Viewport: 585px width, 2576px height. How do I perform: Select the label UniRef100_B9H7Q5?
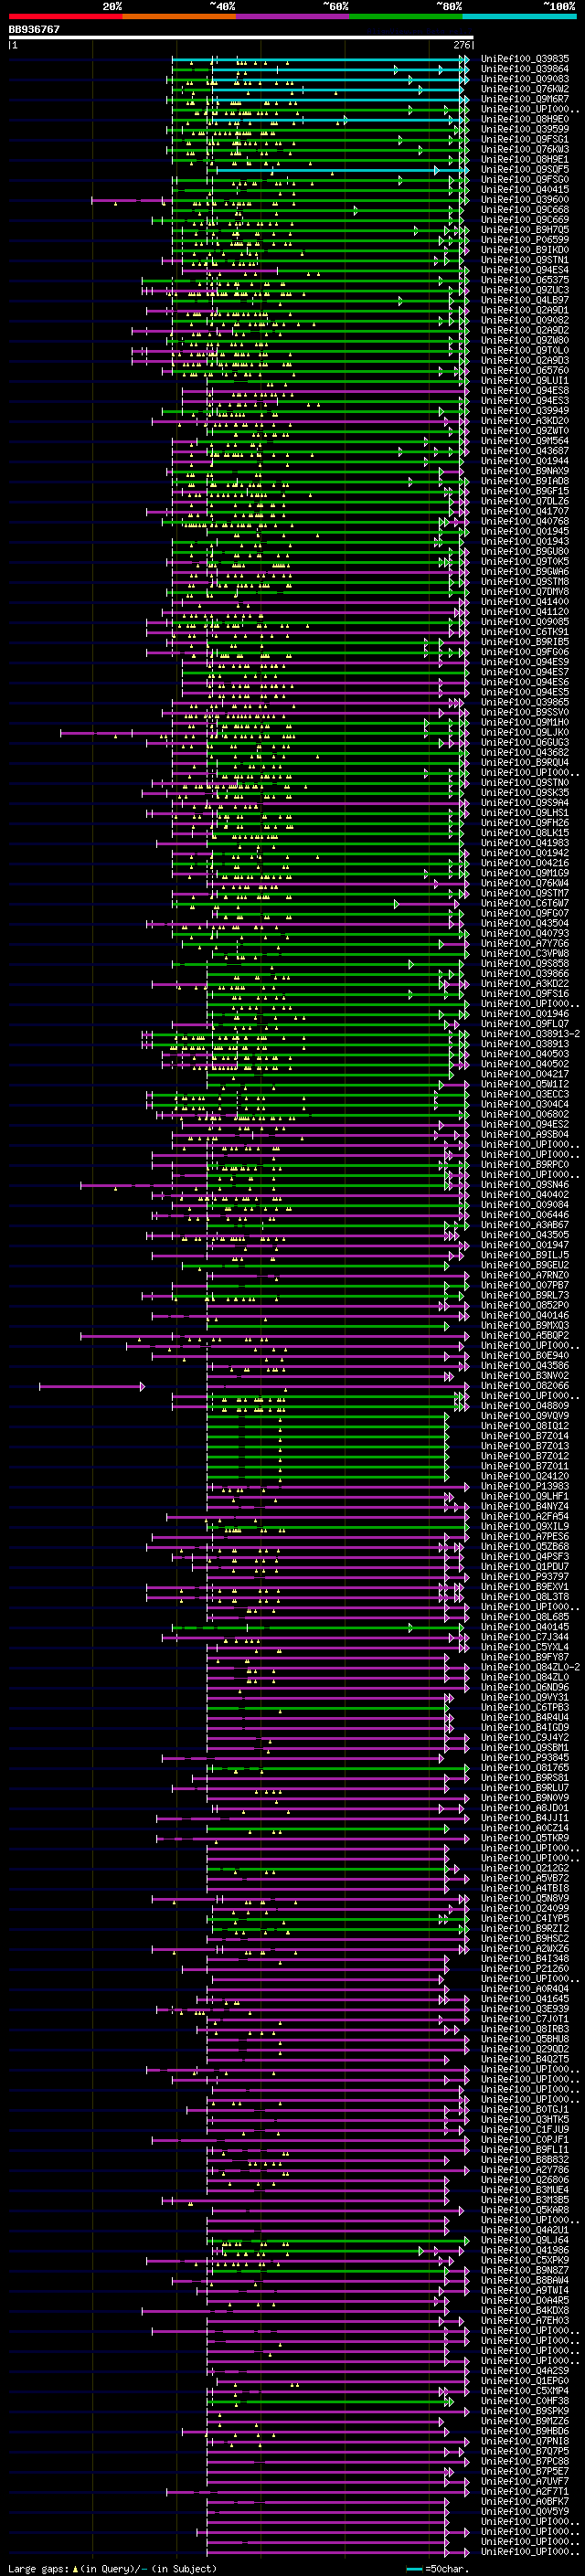pyautogui.click(x=525, y=230)
